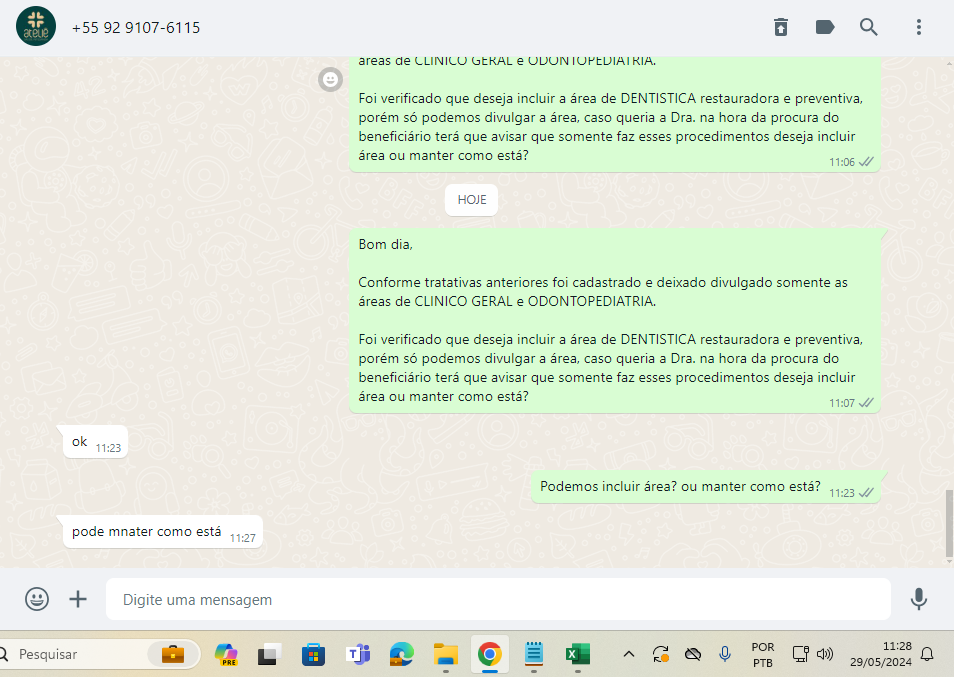Open Task View from the taskbar
Image resolution: width=954 pixels, height=677 pixels.
269,654
